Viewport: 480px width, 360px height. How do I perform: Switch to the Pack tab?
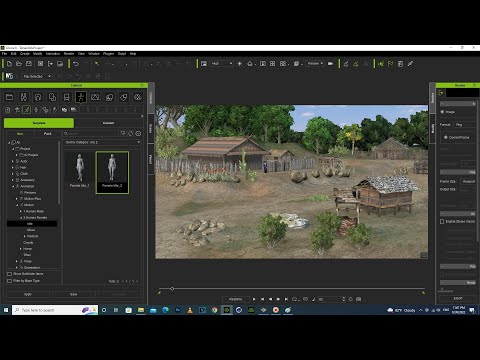(48, 134)
